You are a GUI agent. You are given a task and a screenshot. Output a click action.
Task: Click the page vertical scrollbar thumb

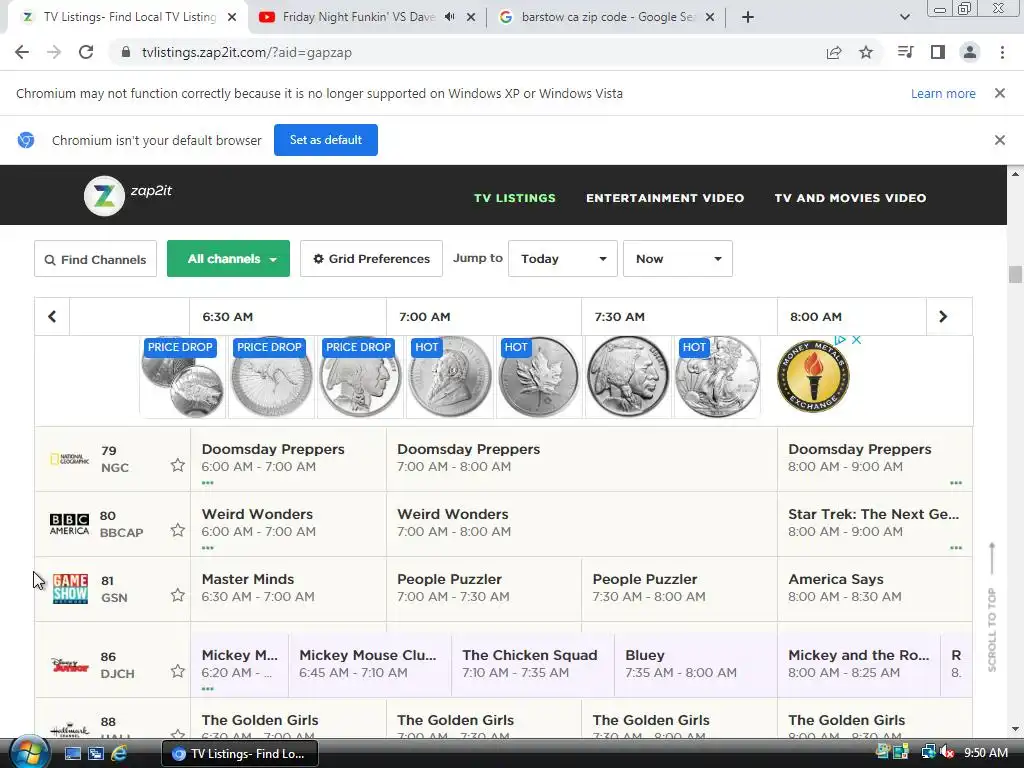(x=1015, y=274)
